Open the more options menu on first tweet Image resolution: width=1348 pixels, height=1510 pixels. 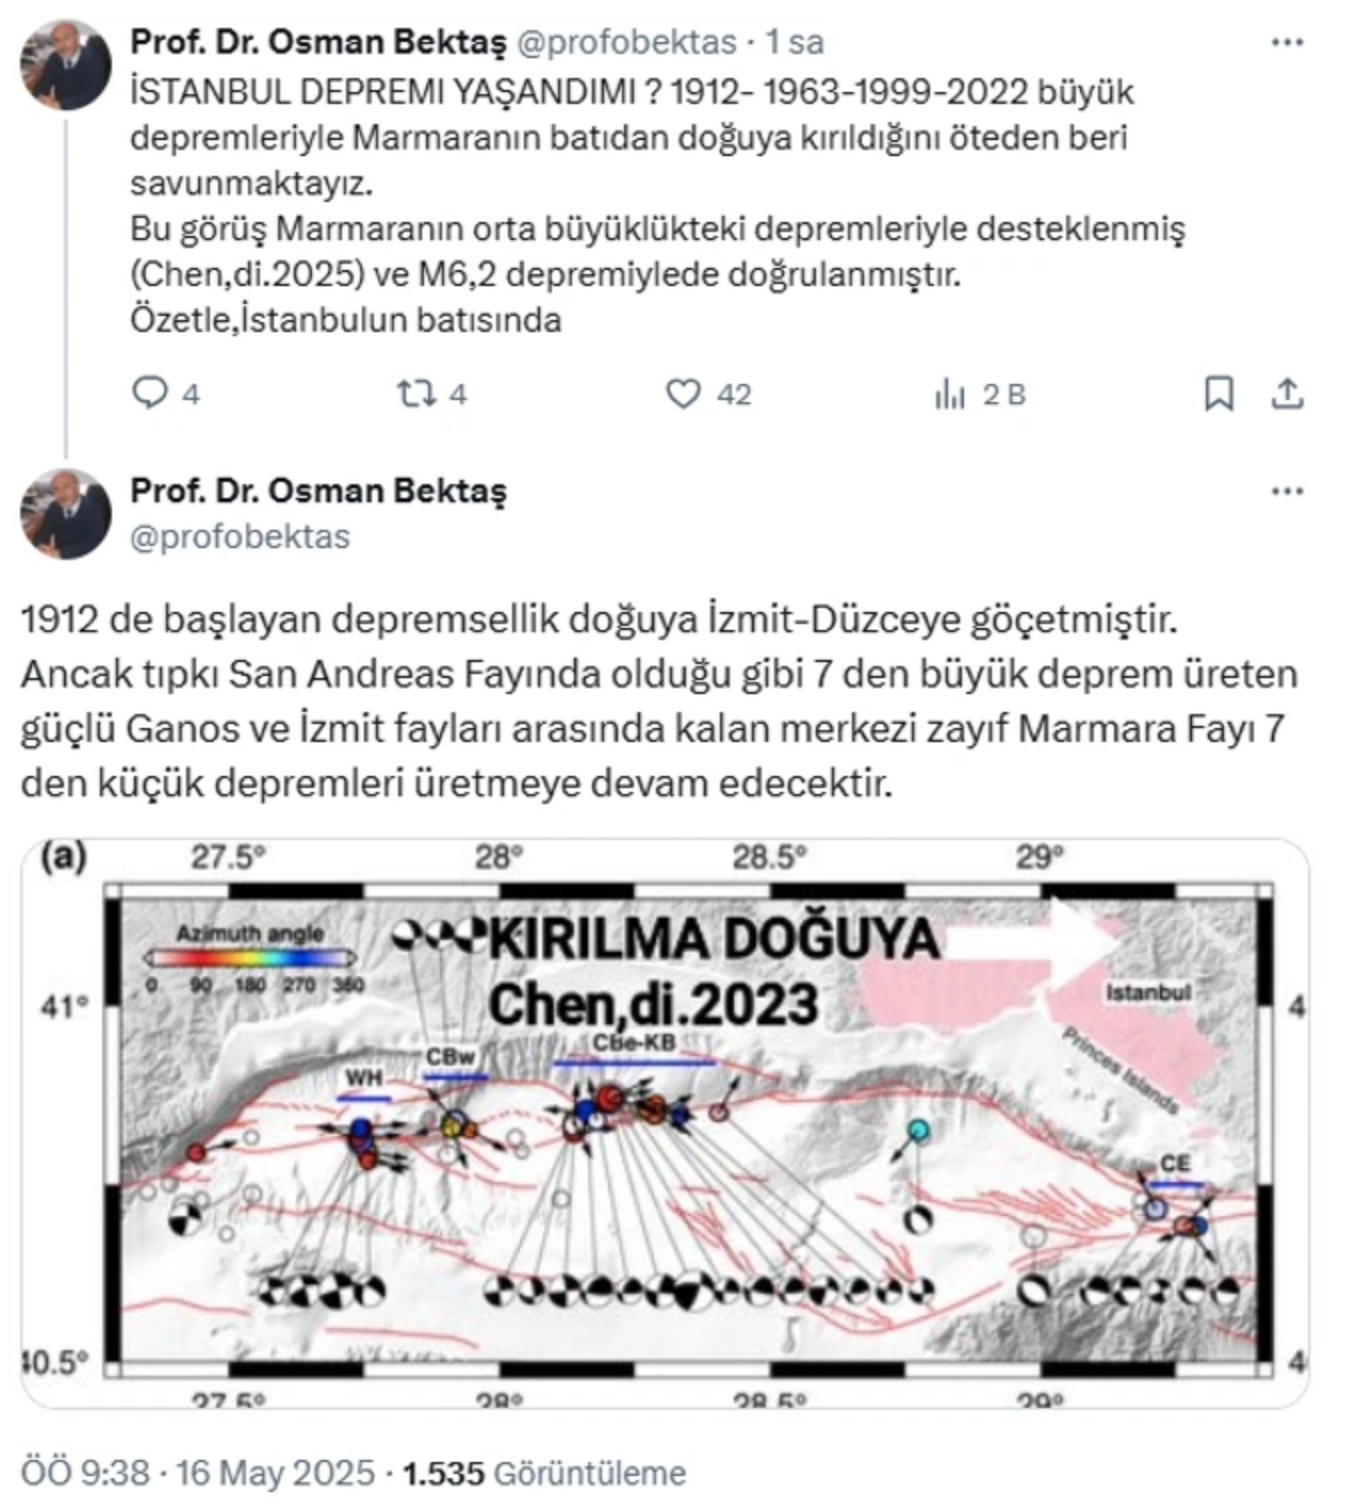(1287, 42)
